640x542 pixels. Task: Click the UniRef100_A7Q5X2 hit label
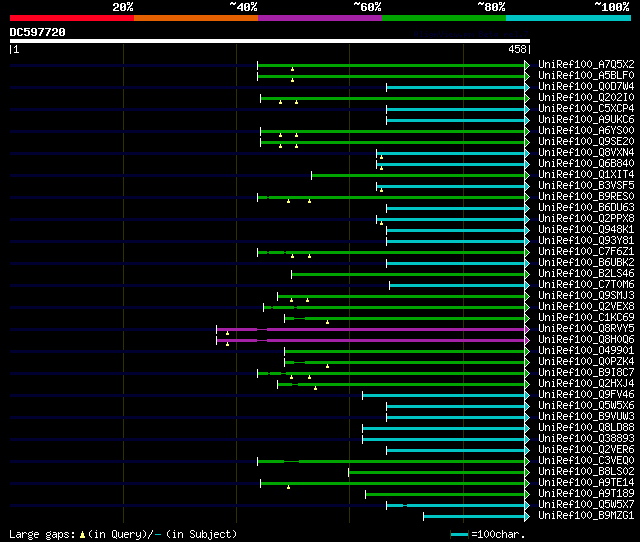(x=586, y=64)
